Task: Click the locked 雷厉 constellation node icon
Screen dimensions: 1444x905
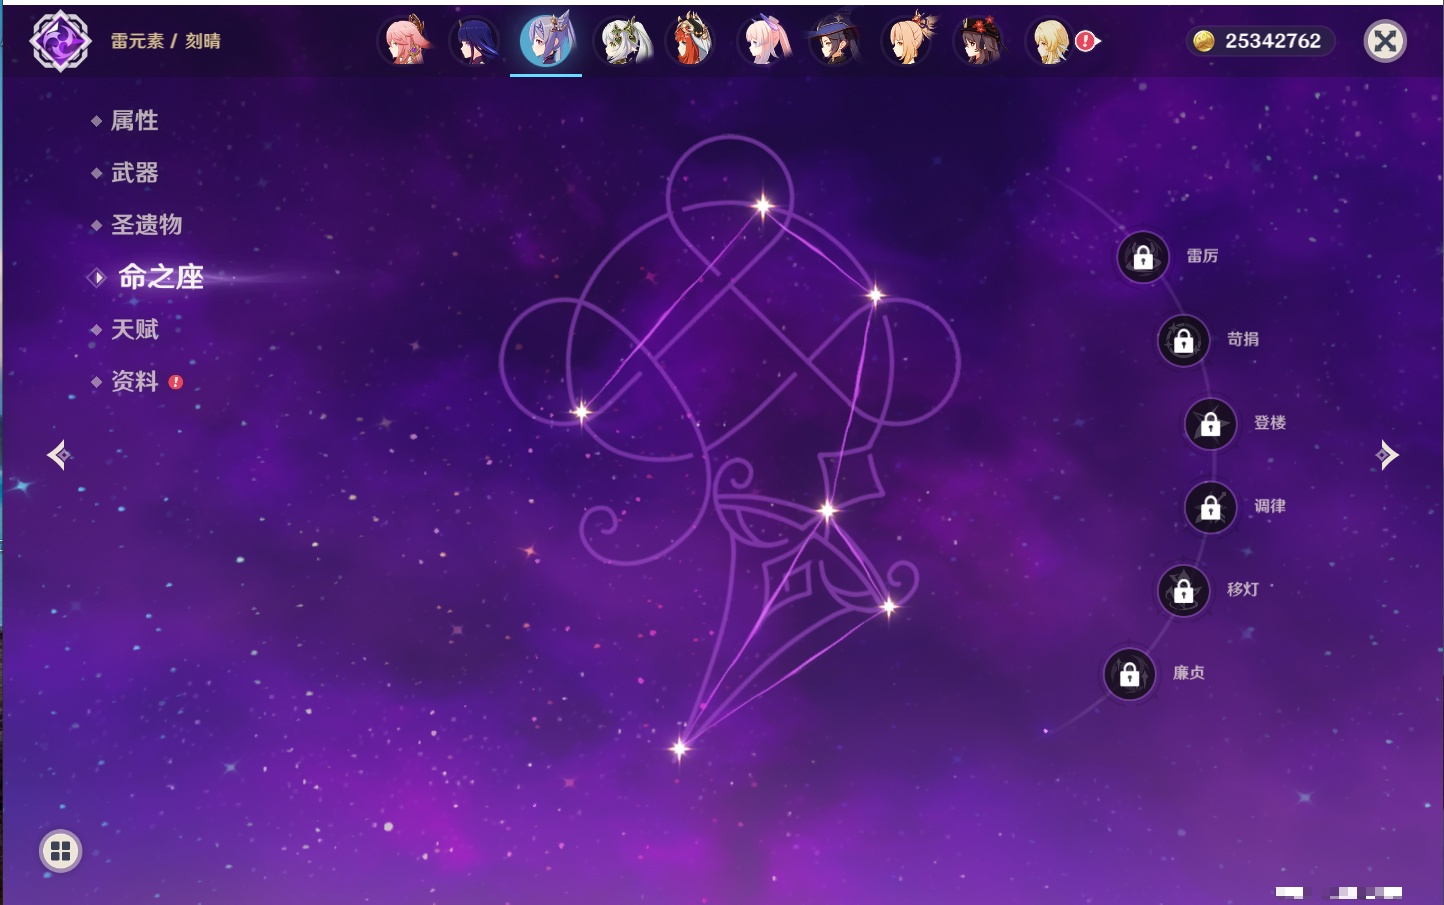Action: (1143, 257)
